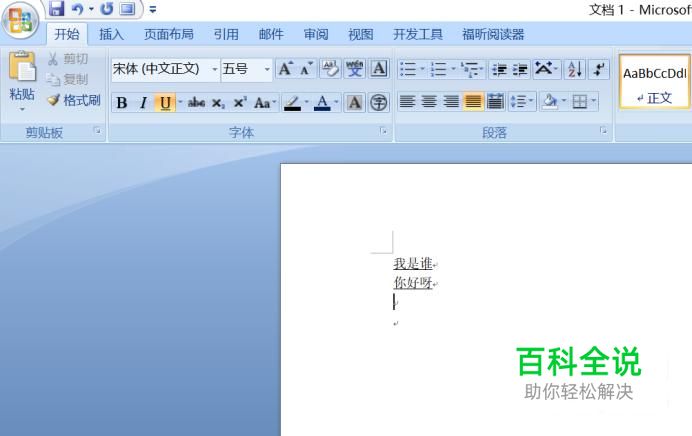This screenshot has height=436, width=692.
Task: Open the phonetic guide (wén) tool
Action: pos(354,69)
